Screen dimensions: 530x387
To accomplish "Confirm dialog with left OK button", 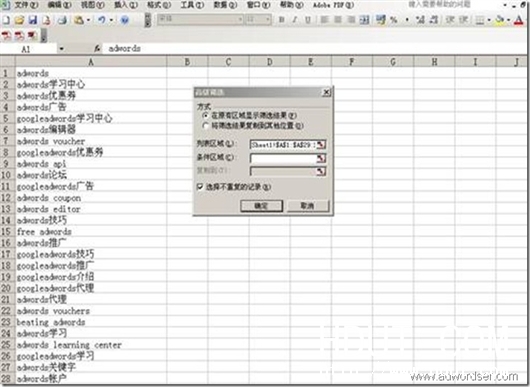I will tap(261, 206).
